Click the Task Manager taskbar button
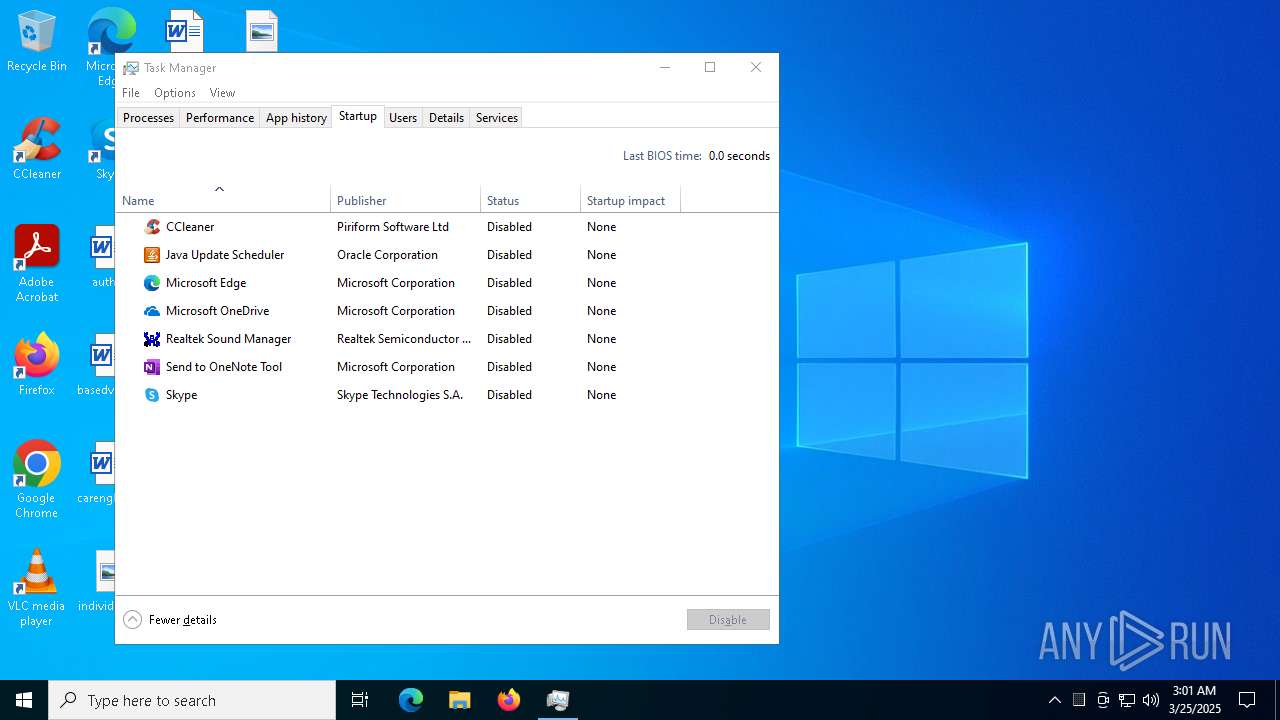The height and width of the screenshot is (720, 1280). [558, 700]
